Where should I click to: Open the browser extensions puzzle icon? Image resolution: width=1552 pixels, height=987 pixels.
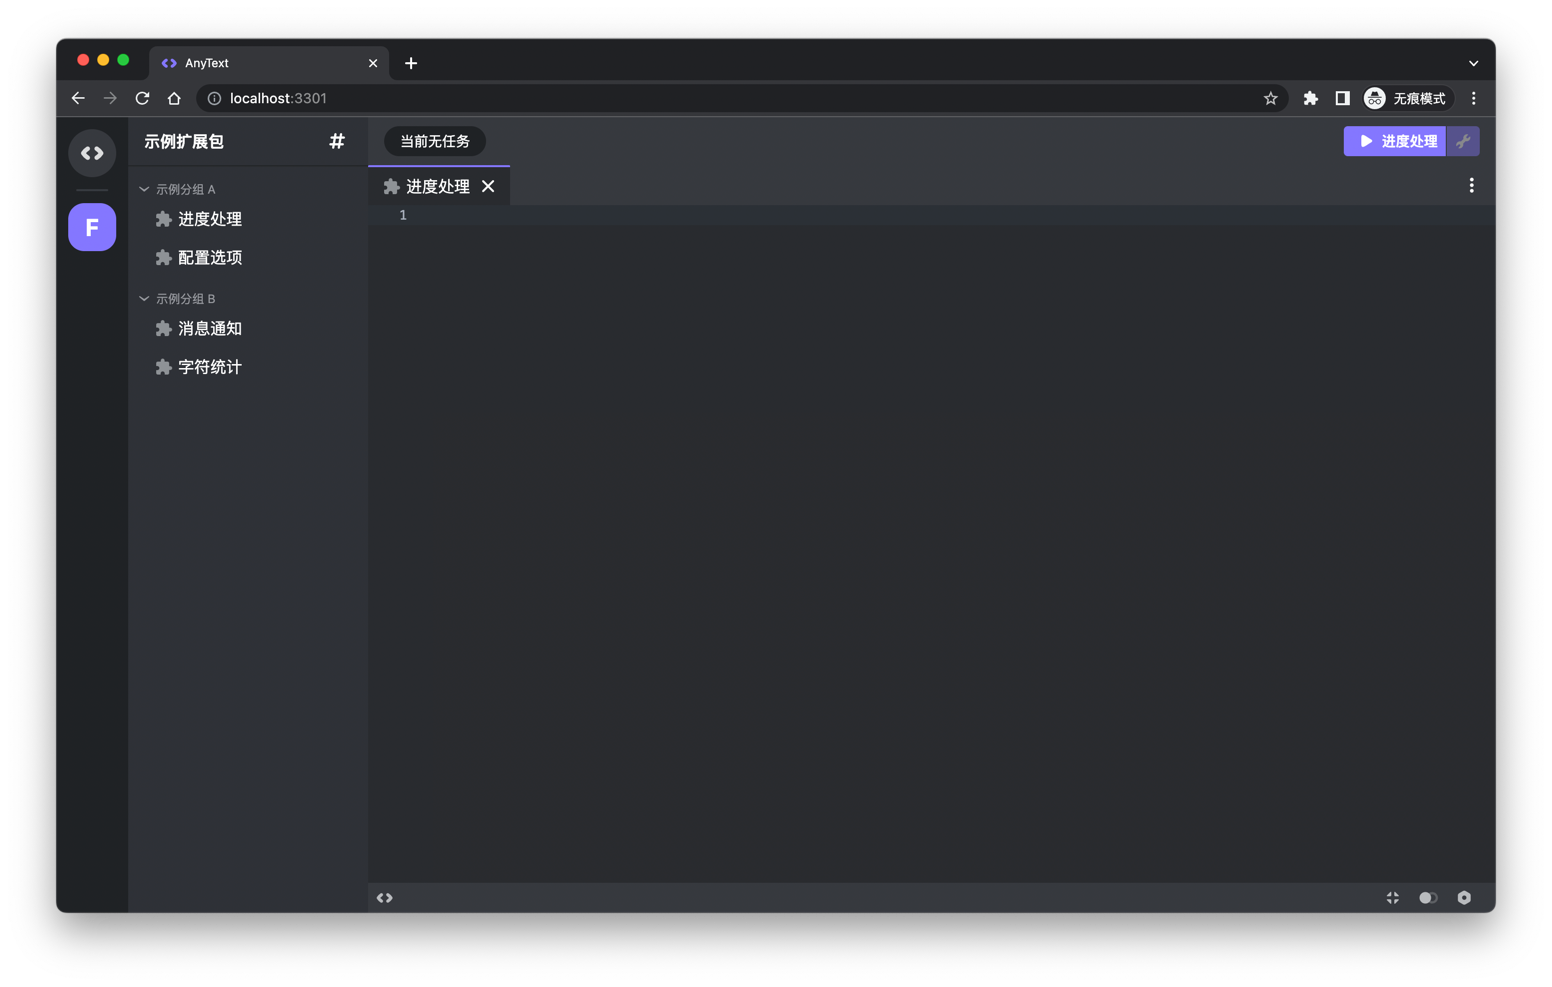point(1310,98)
